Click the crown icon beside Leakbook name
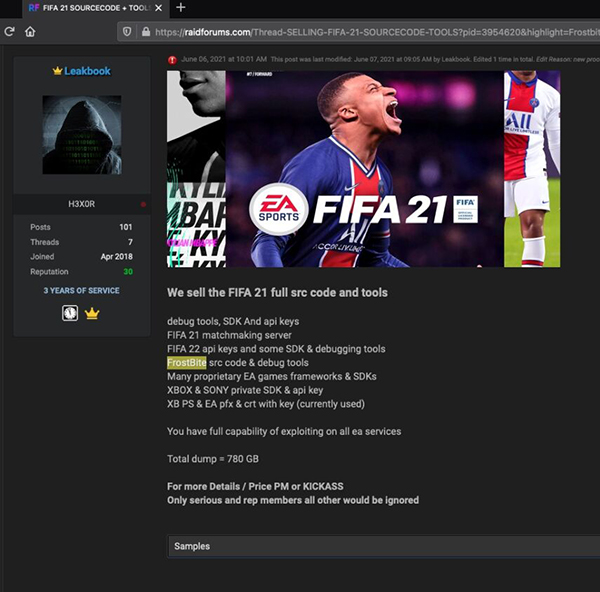This screenshot has height=592, width=600. (57, 71)
